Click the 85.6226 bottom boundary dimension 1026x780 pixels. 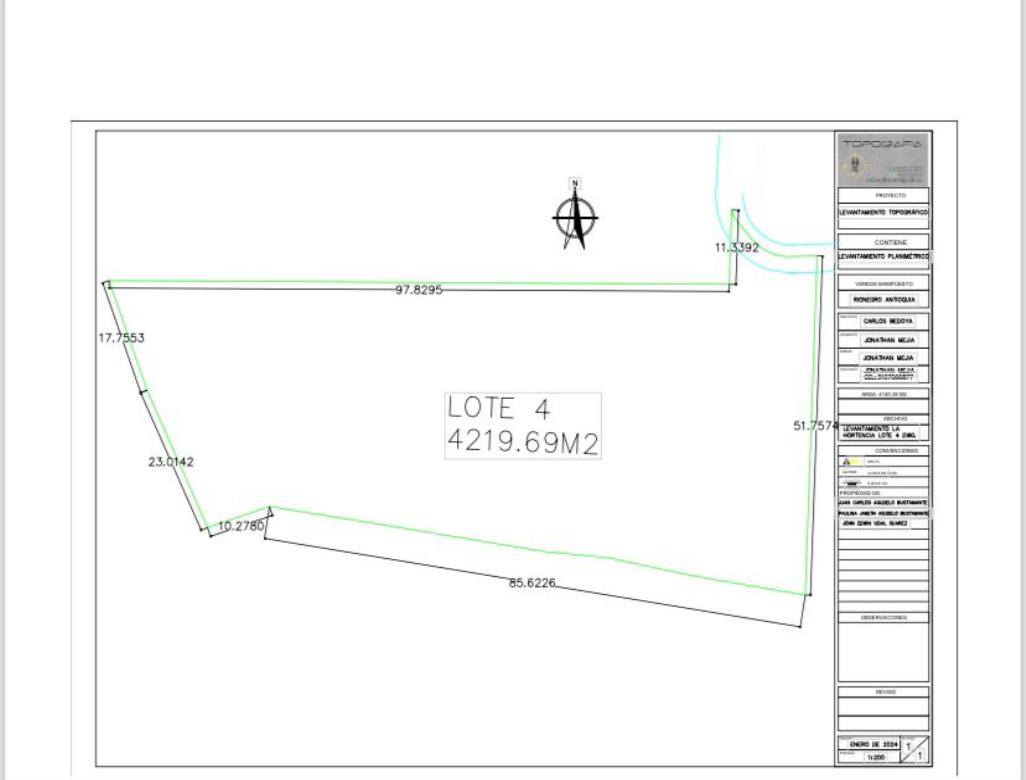(x=532, y=583)
